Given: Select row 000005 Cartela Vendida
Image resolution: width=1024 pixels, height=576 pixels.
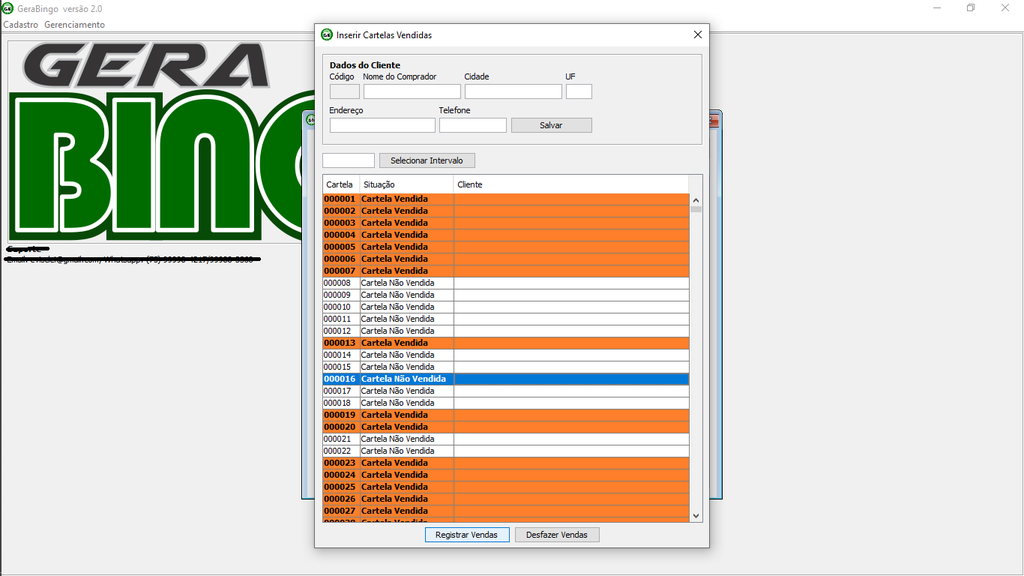Looking at the screenshot, I should point(505,247).
